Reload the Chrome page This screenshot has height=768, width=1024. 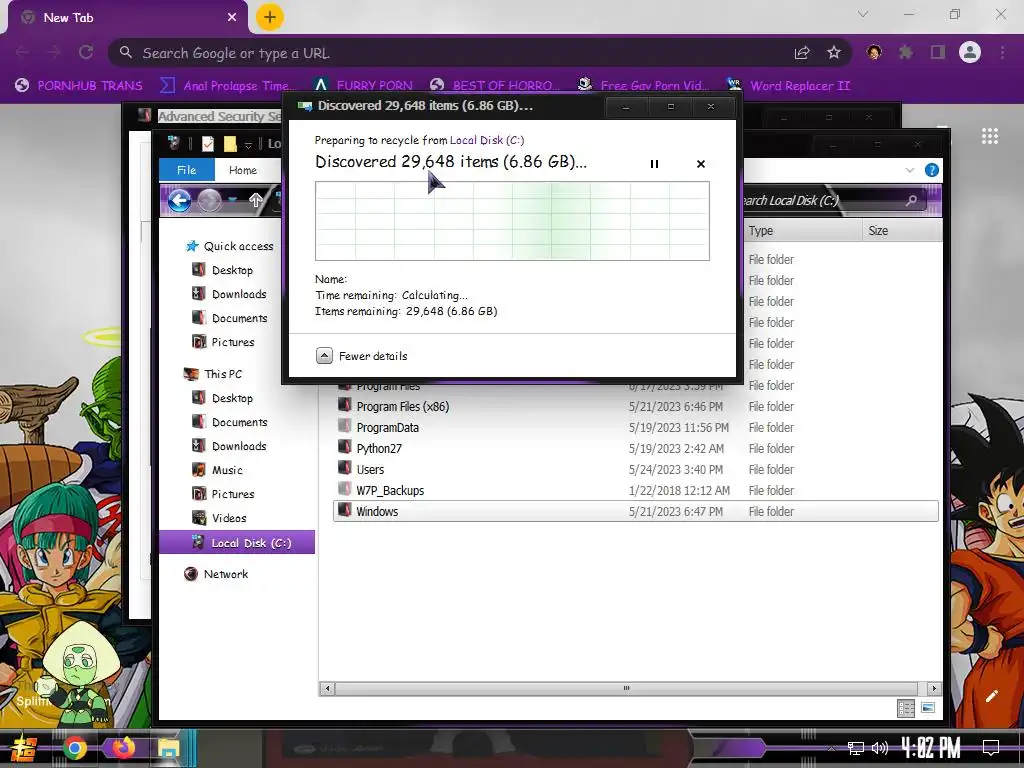(86, 52)
